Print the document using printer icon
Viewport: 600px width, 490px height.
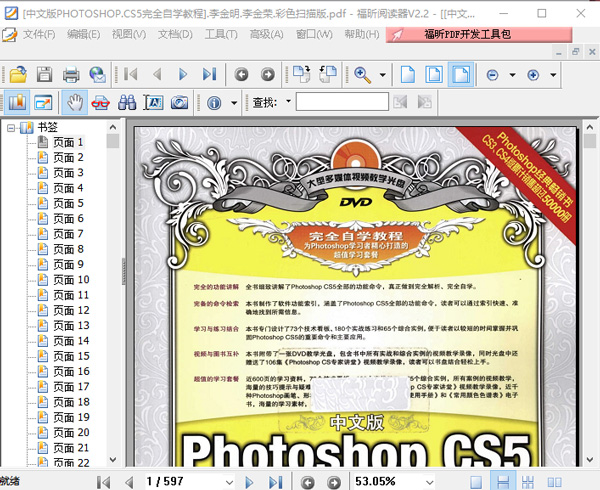71,74
